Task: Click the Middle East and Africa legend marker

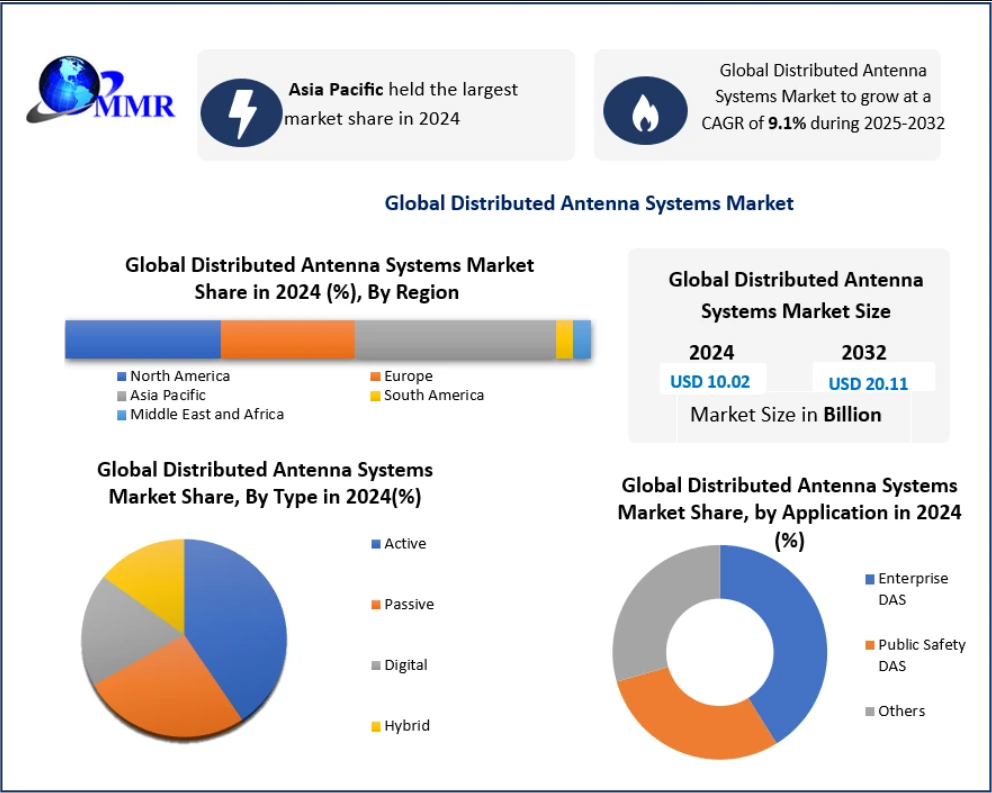Action: coord(122,415)
